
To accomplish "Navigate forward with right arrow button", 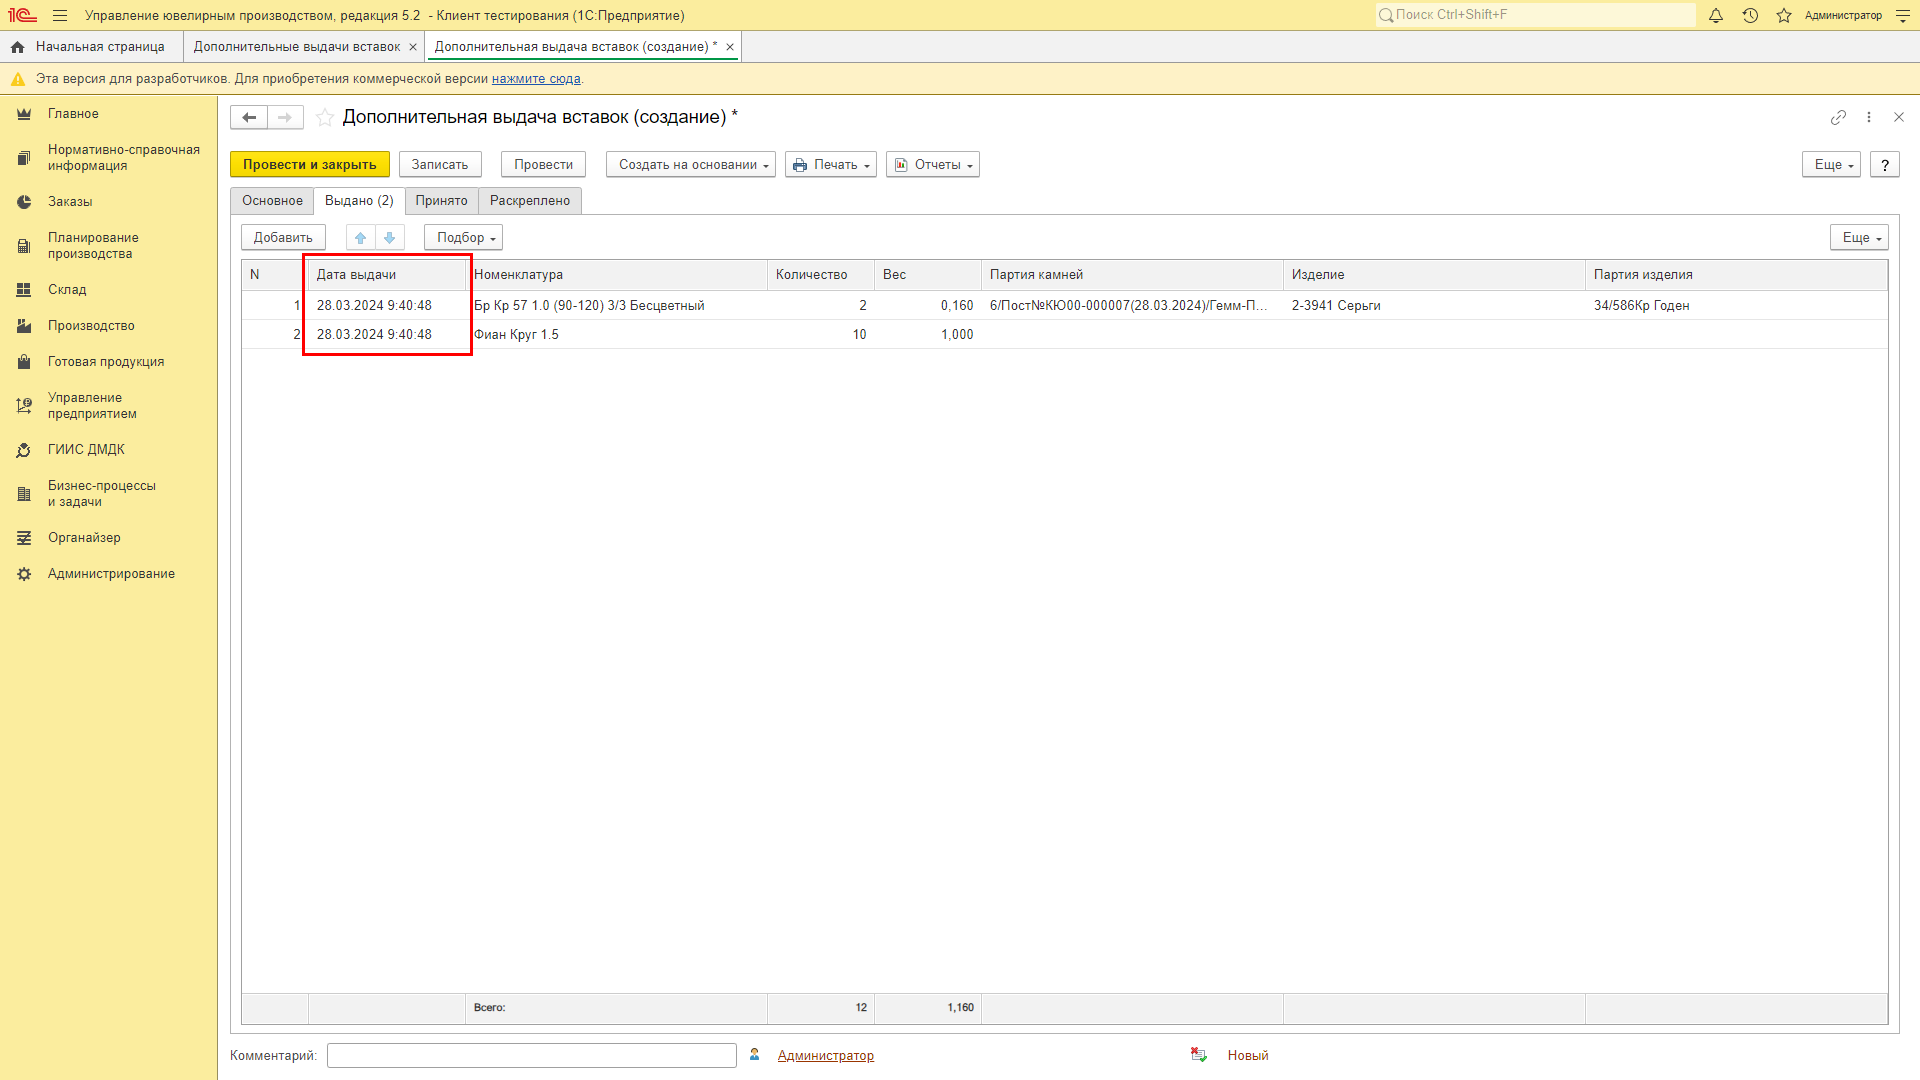I will coord(285,117).
